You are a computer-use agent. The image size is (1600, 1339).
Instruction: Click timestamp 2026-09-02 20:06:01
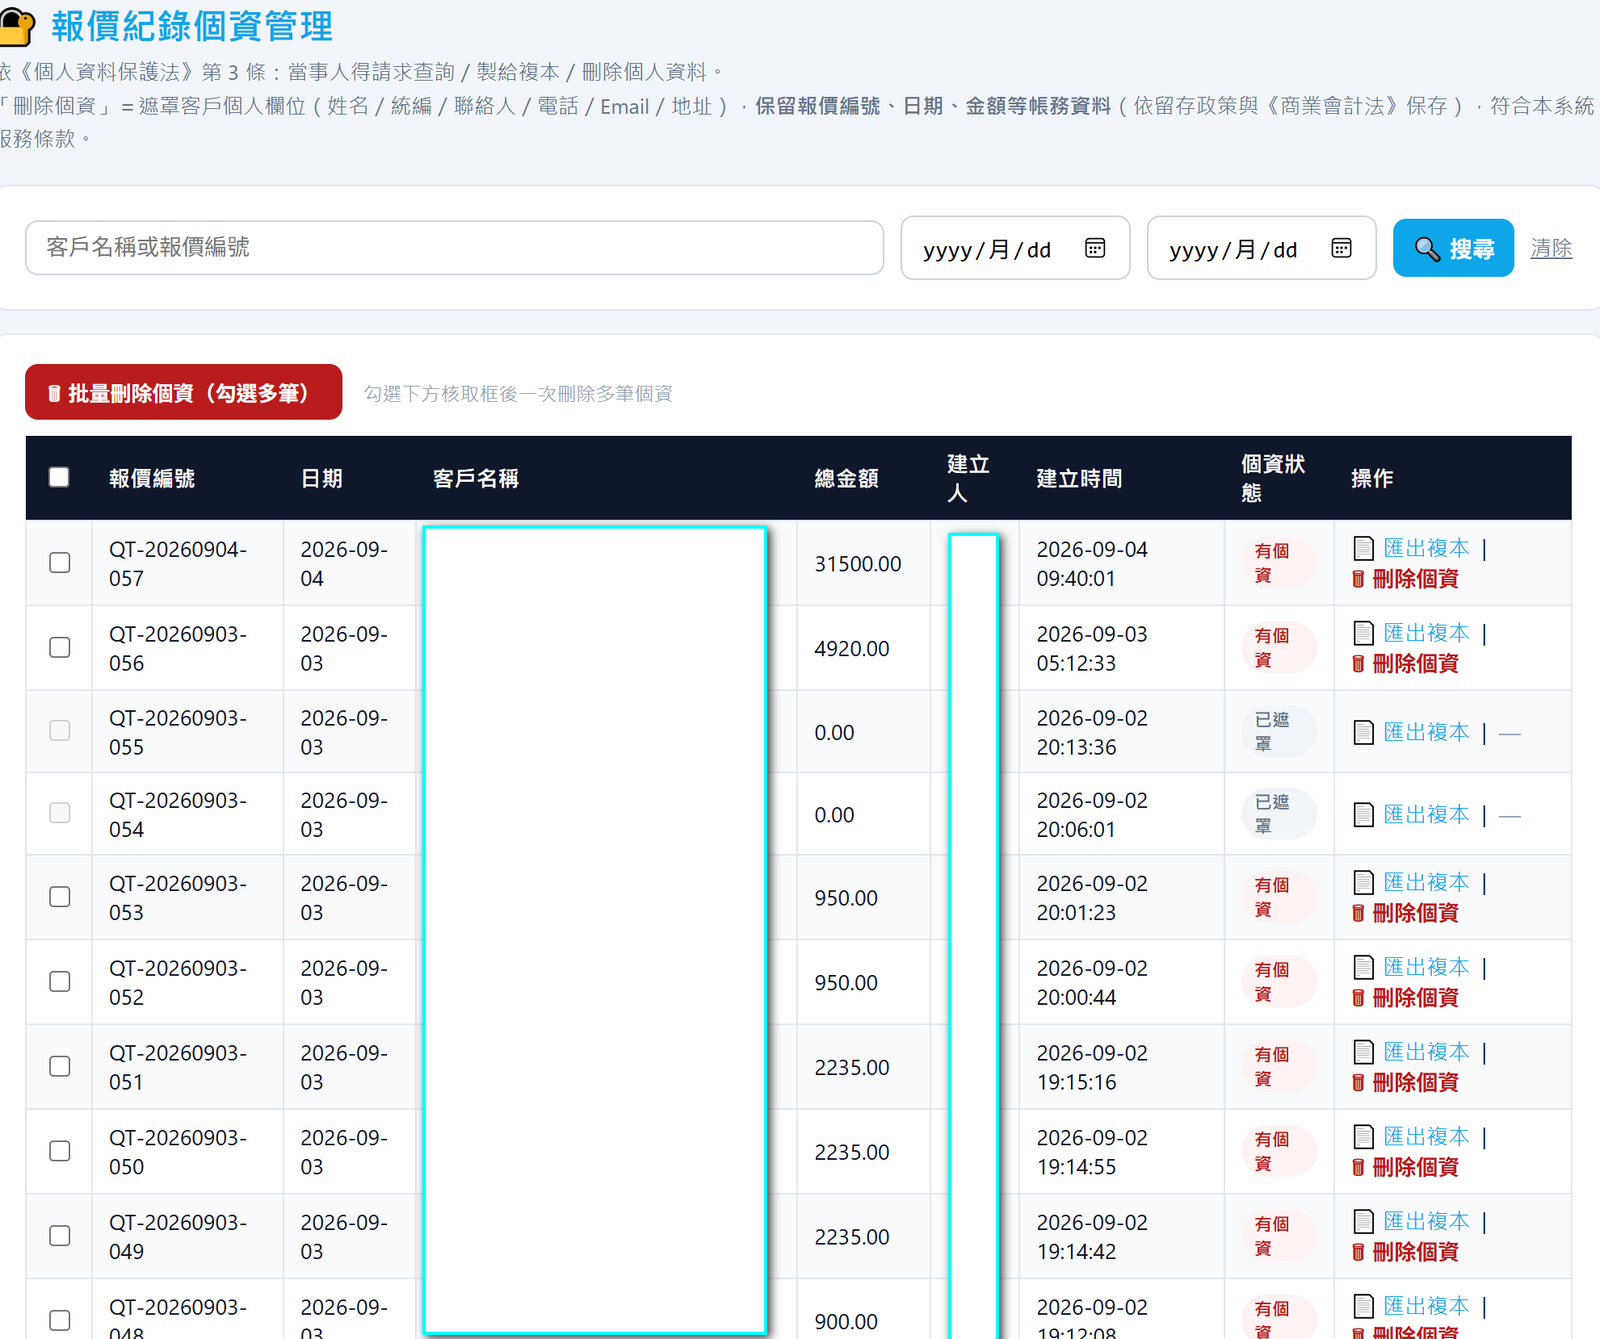click(1092, 815)
